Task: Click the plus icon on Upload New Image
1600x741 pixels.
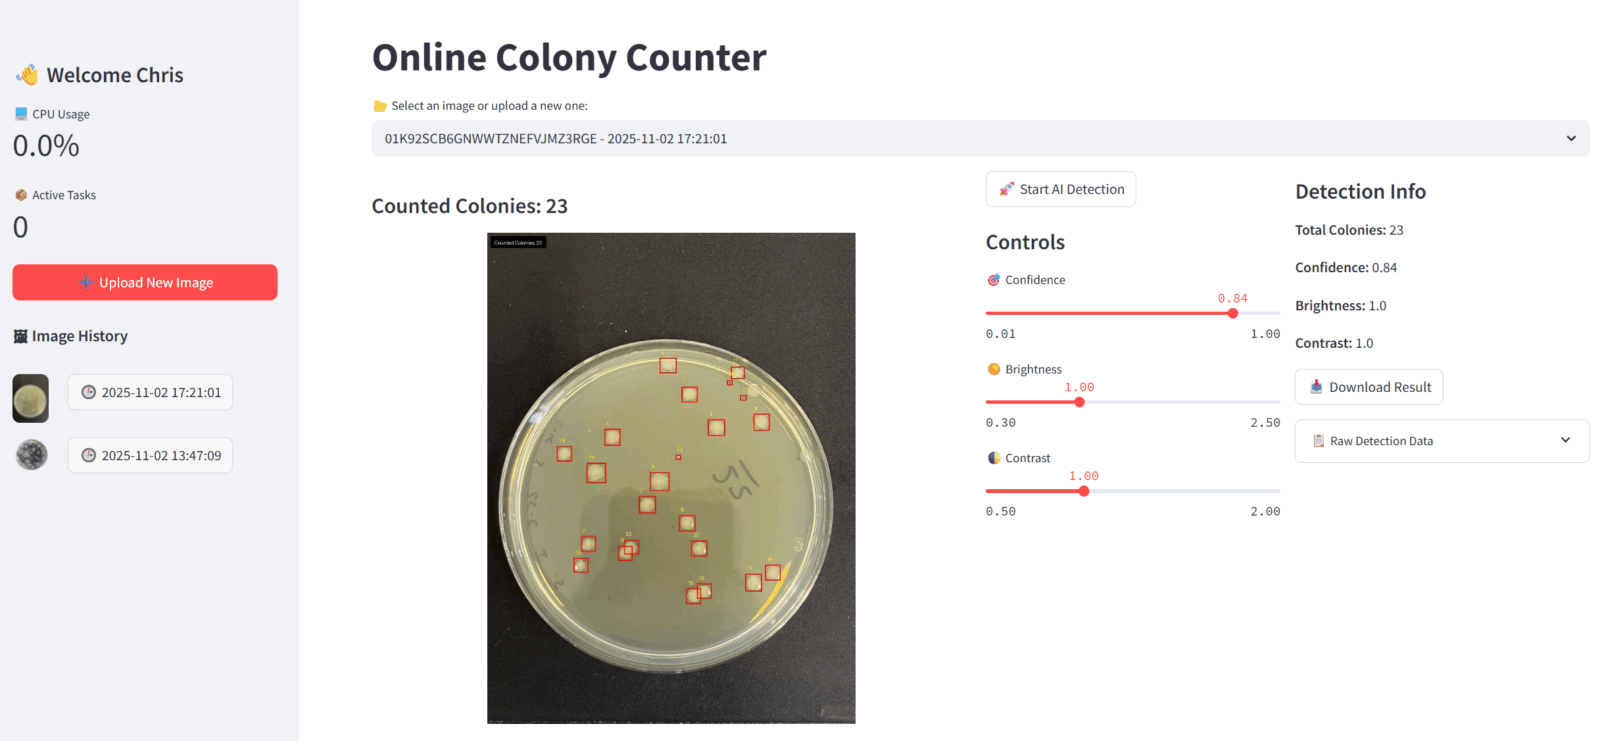Action: pyautogui.click(x=86, y=282)
